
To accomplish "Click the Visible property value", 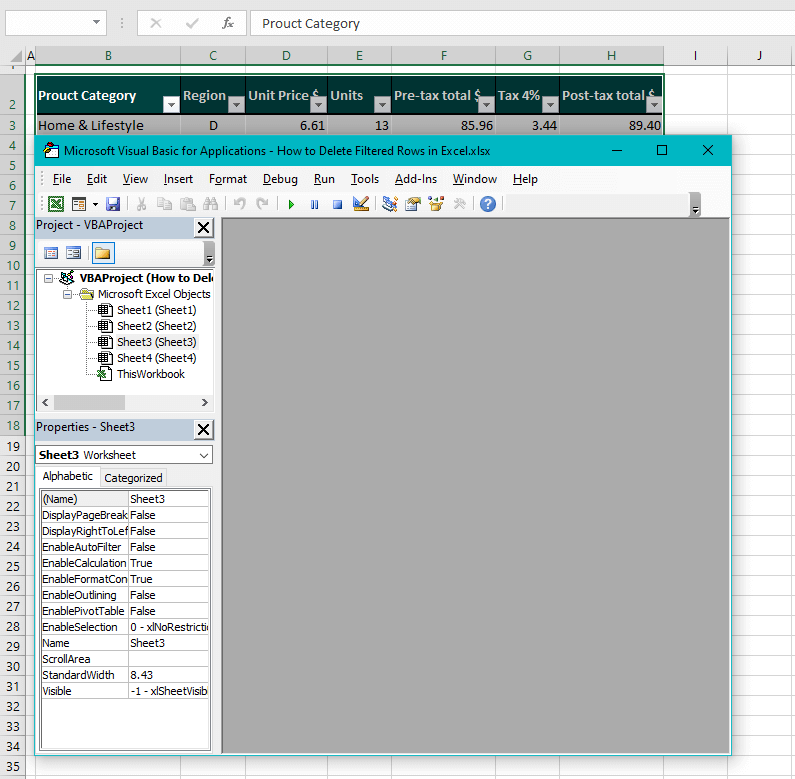I will click(x=168, y=691).
